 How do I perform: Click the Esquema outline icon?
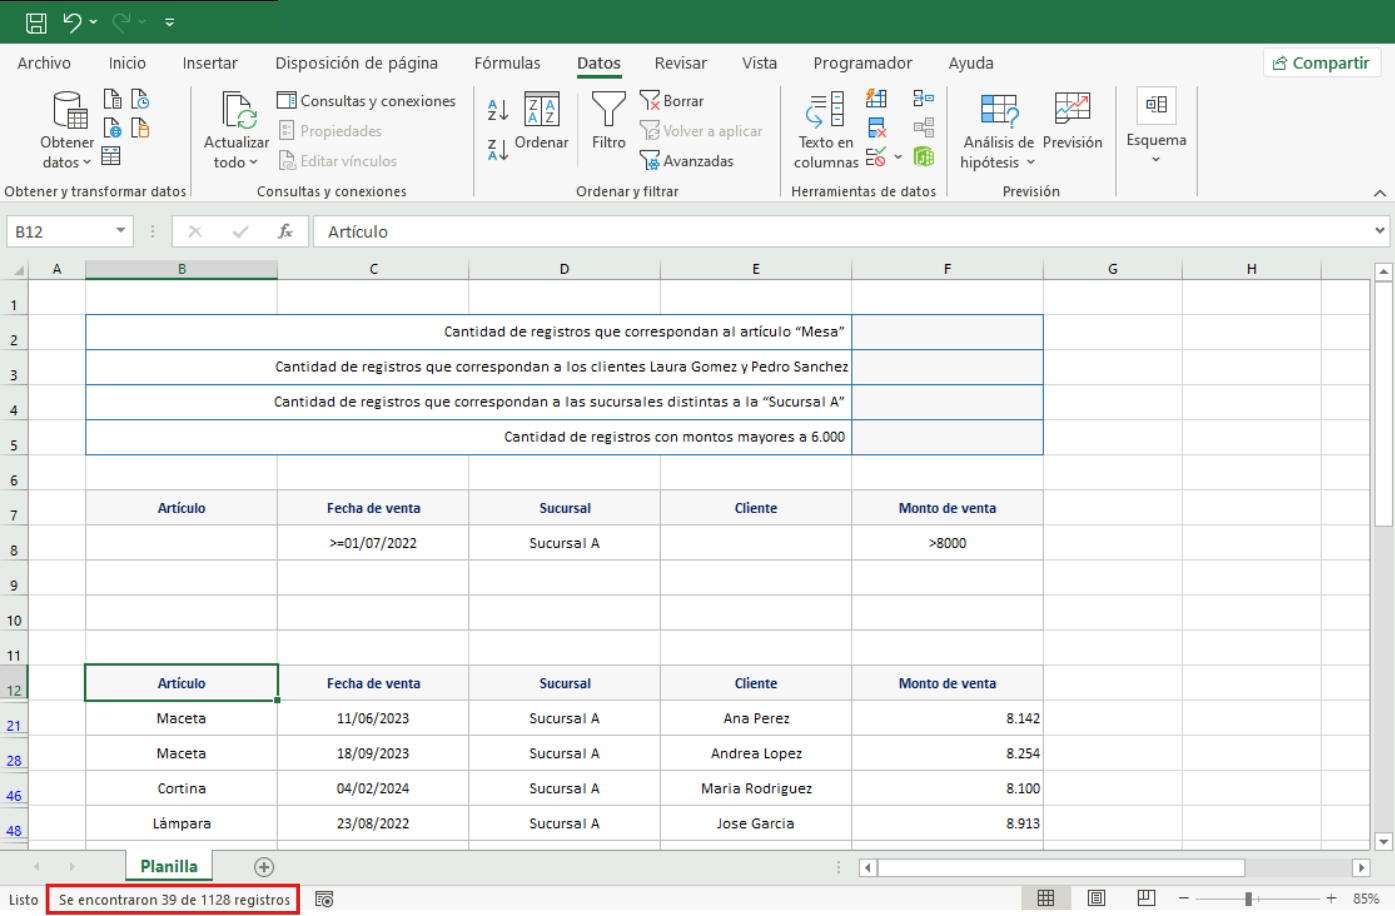[x=1156, y=105]
